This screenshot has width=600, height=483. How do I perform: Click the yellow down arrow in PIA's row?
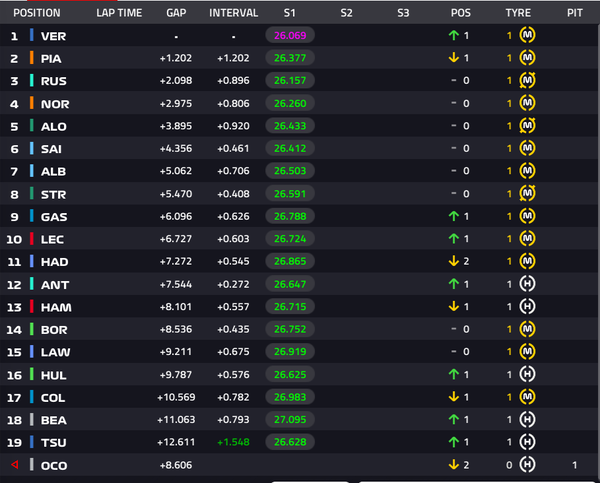[x=453, y=58]
